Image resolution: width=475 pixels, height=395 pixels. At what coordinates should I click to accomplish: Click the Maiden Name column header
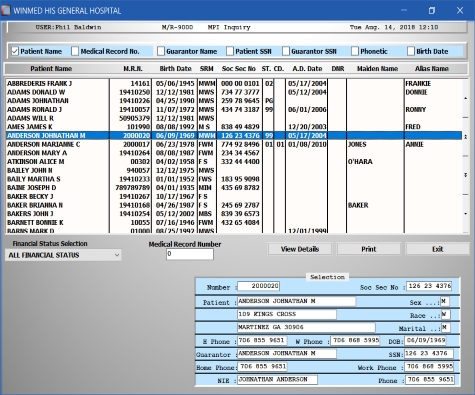[x=377, y=69]
